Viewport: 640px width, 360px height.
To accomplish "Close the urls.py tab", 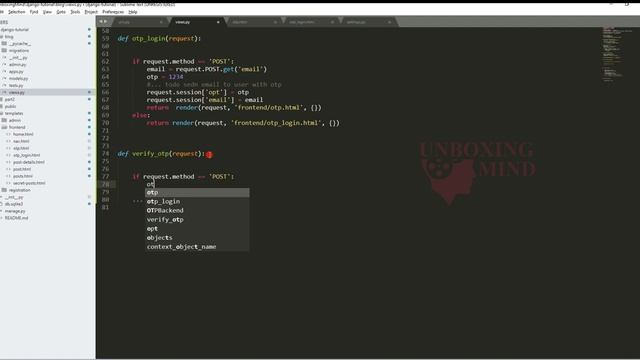I will point(161,22).
